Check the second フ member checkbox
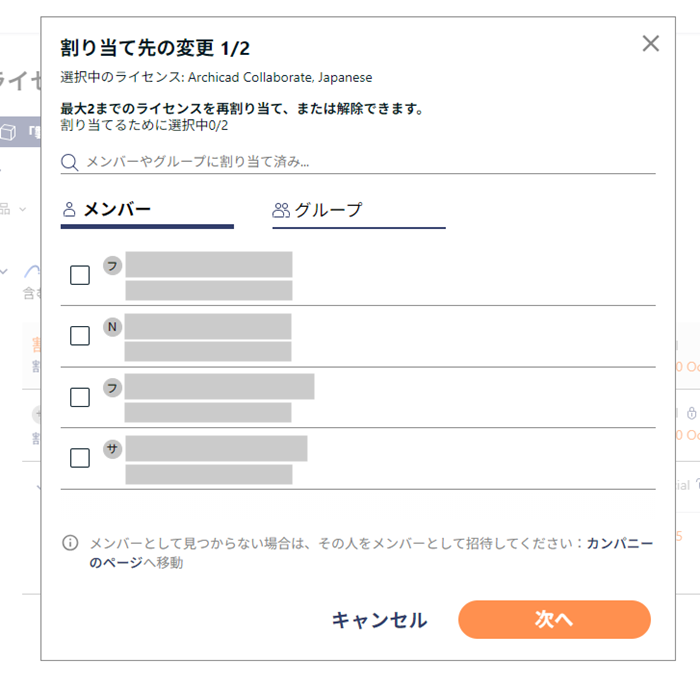Screen dimensions: 700x685 point(80,397)
